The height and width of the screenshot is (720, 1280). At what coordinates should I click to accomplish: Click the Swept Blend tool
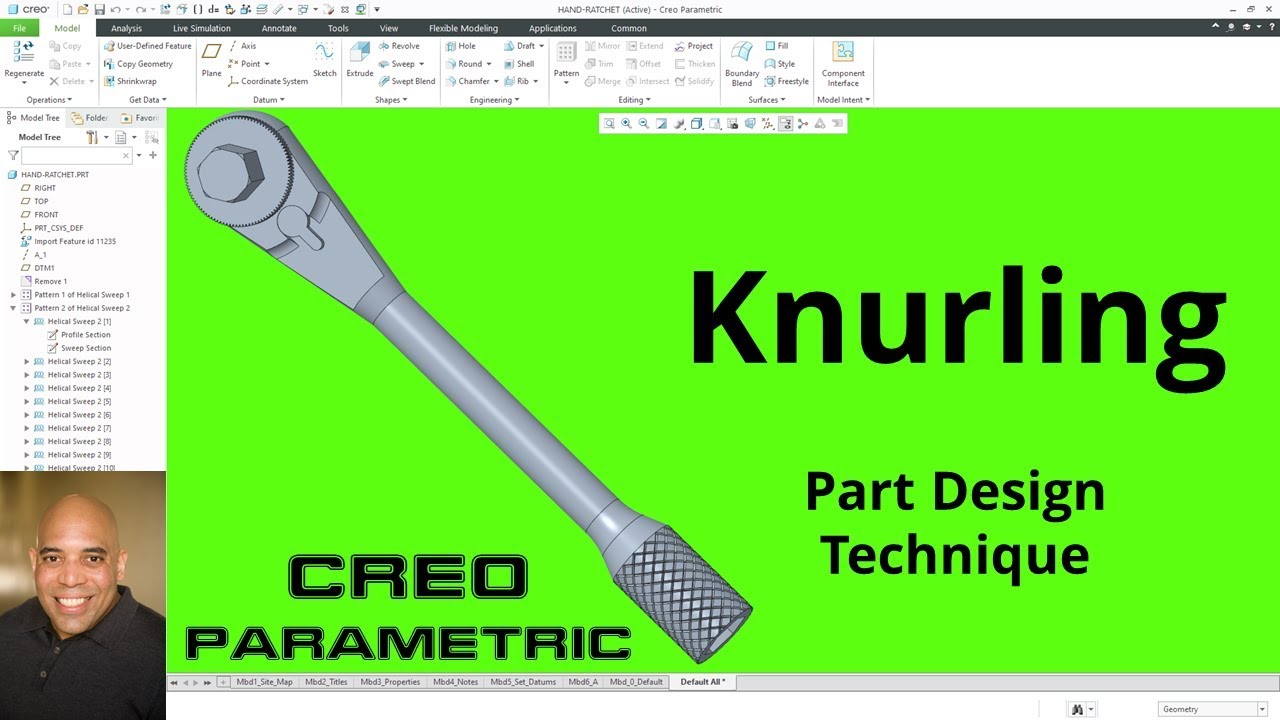[x=407, y=81]
